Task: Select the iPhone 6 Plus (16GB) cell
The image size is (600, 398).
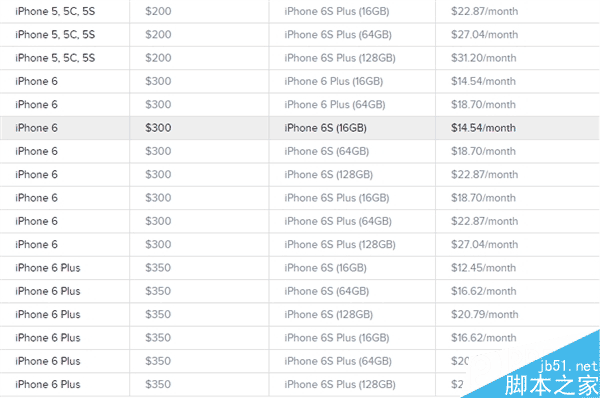Action: [333, 81]
